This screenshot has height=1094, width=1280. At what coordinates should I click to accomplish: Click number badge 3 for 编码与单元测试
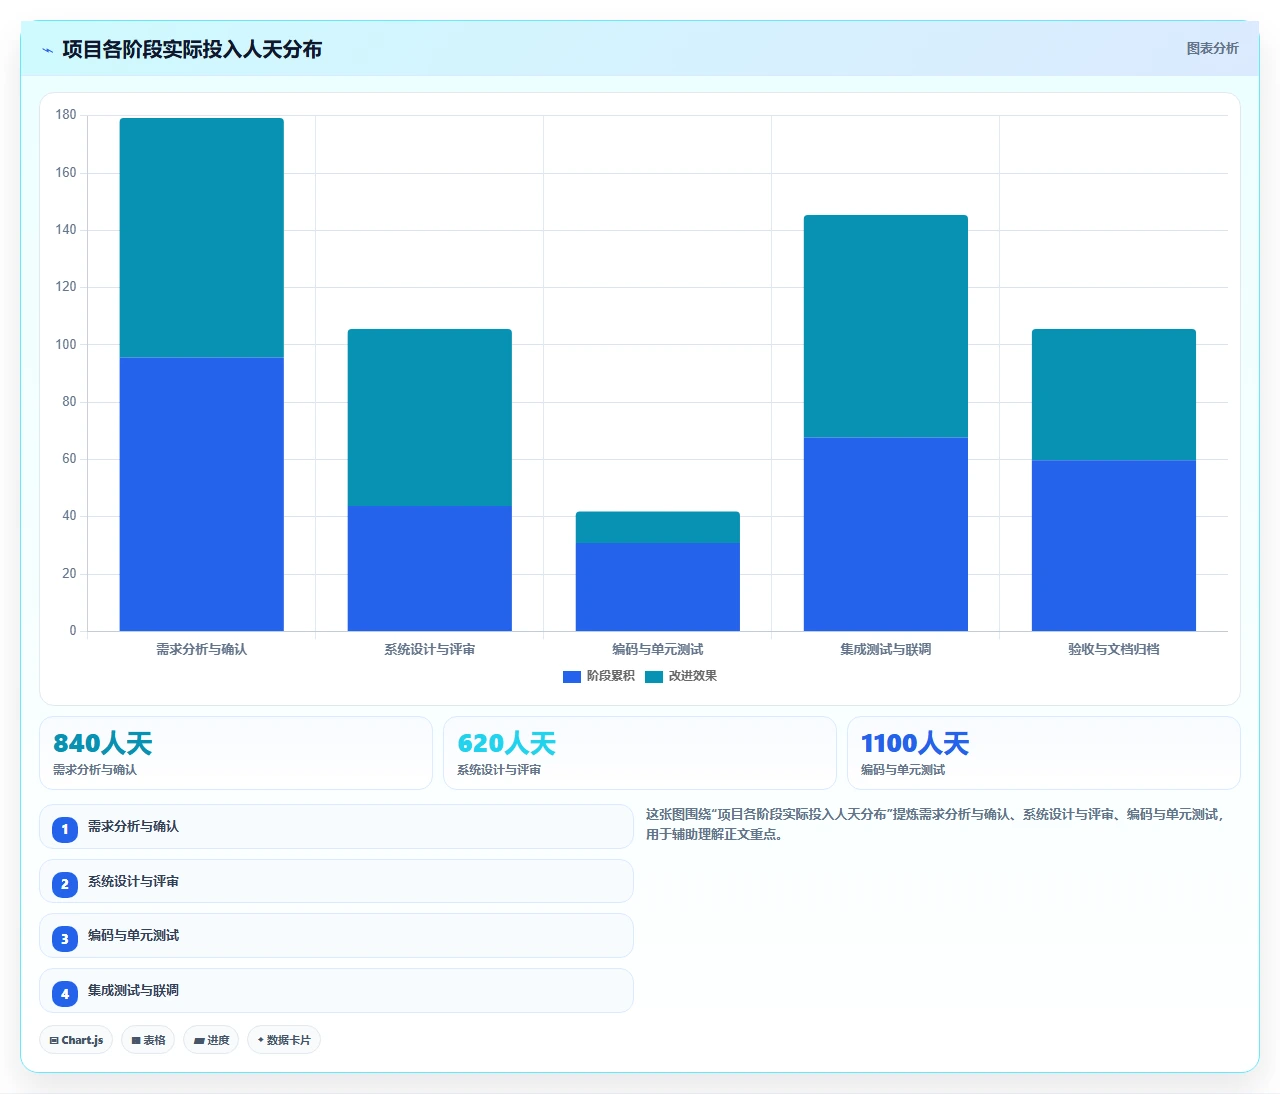pyautogui.click(x=65, y=939)
